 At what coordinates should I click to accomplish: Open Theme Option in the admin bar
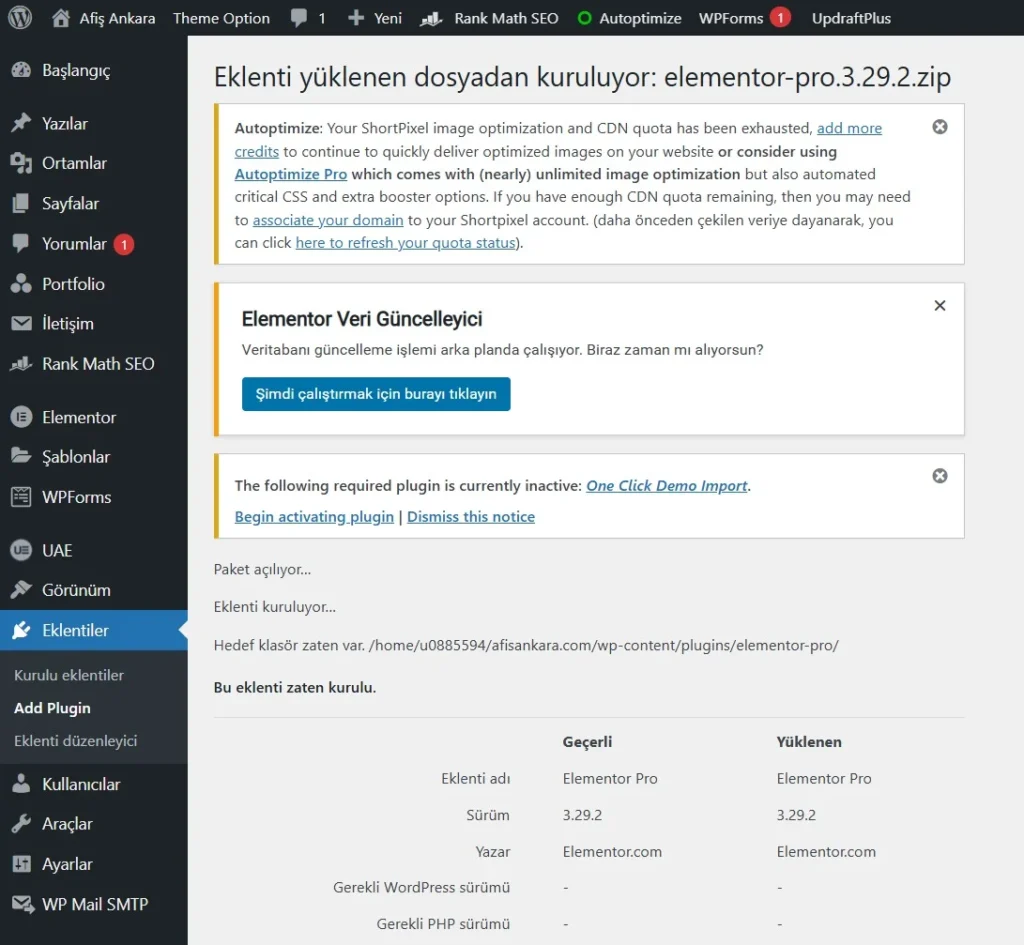(x=221, y=18)
